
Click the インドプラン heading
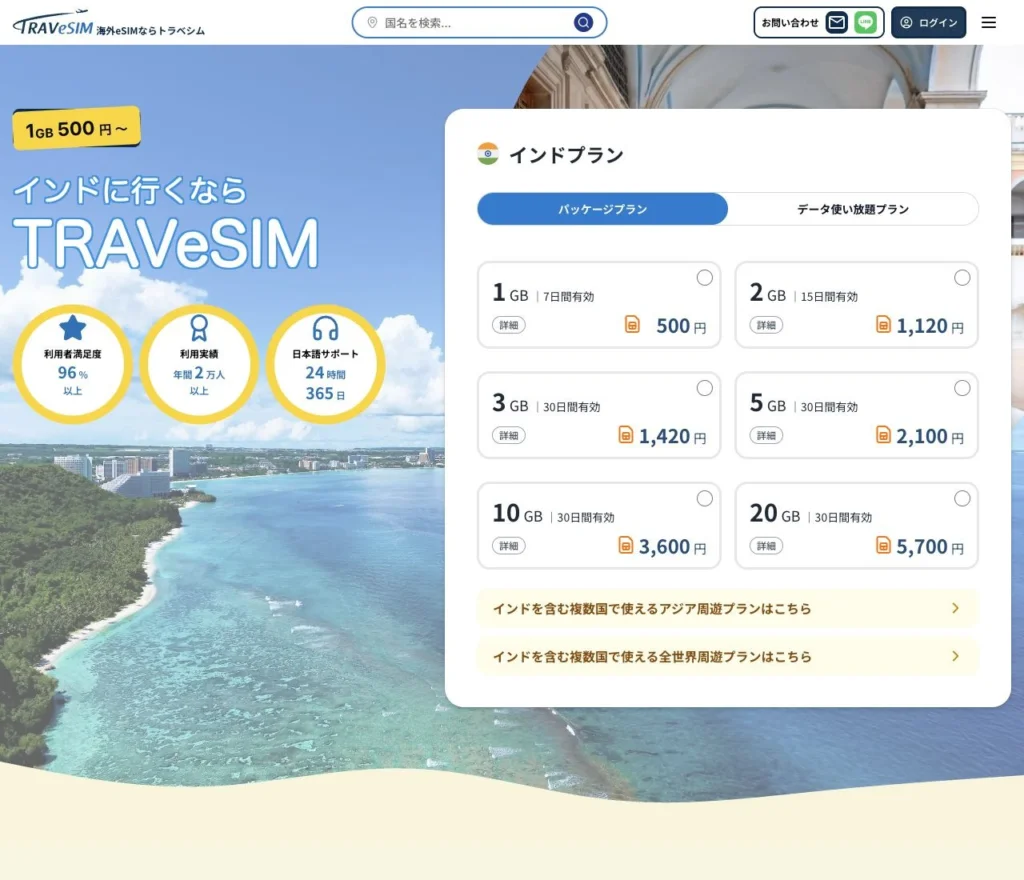coord(566,155)
